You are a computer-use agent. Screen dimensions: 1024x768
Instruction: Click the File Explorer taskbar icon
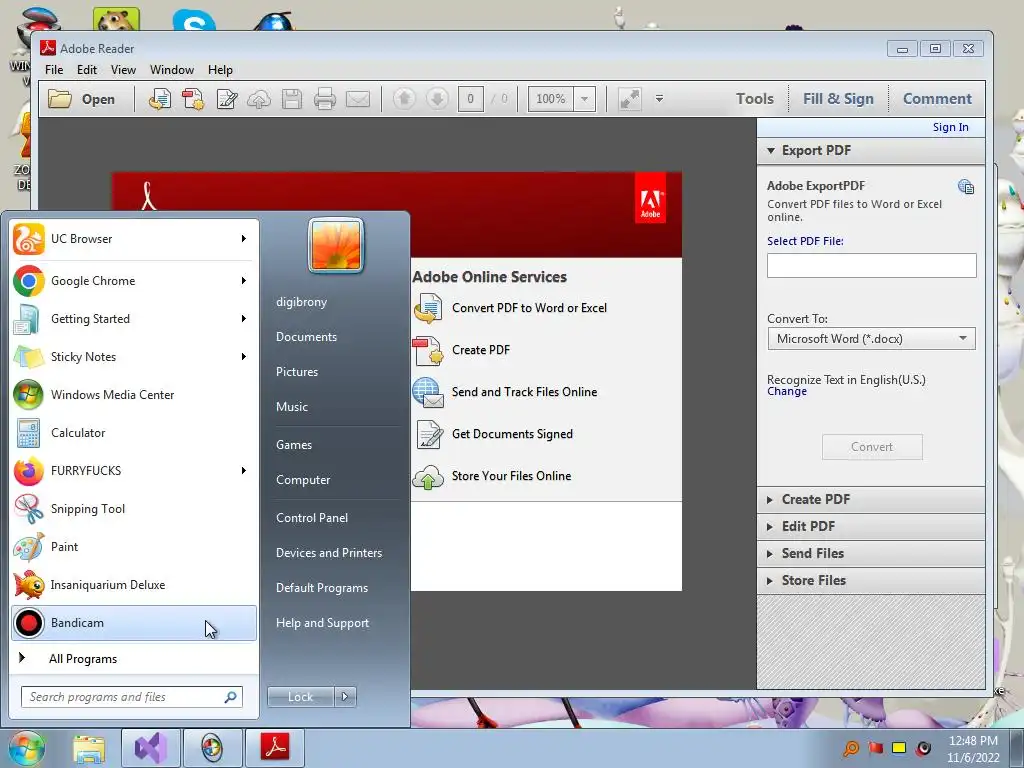tap(89, 748)
